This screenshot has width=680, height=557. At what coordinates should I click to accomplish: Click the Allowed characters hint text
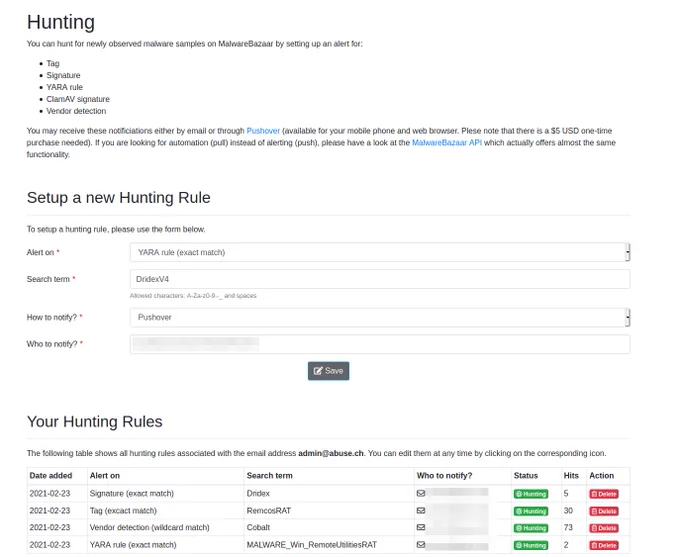click(x=193, y=295)
